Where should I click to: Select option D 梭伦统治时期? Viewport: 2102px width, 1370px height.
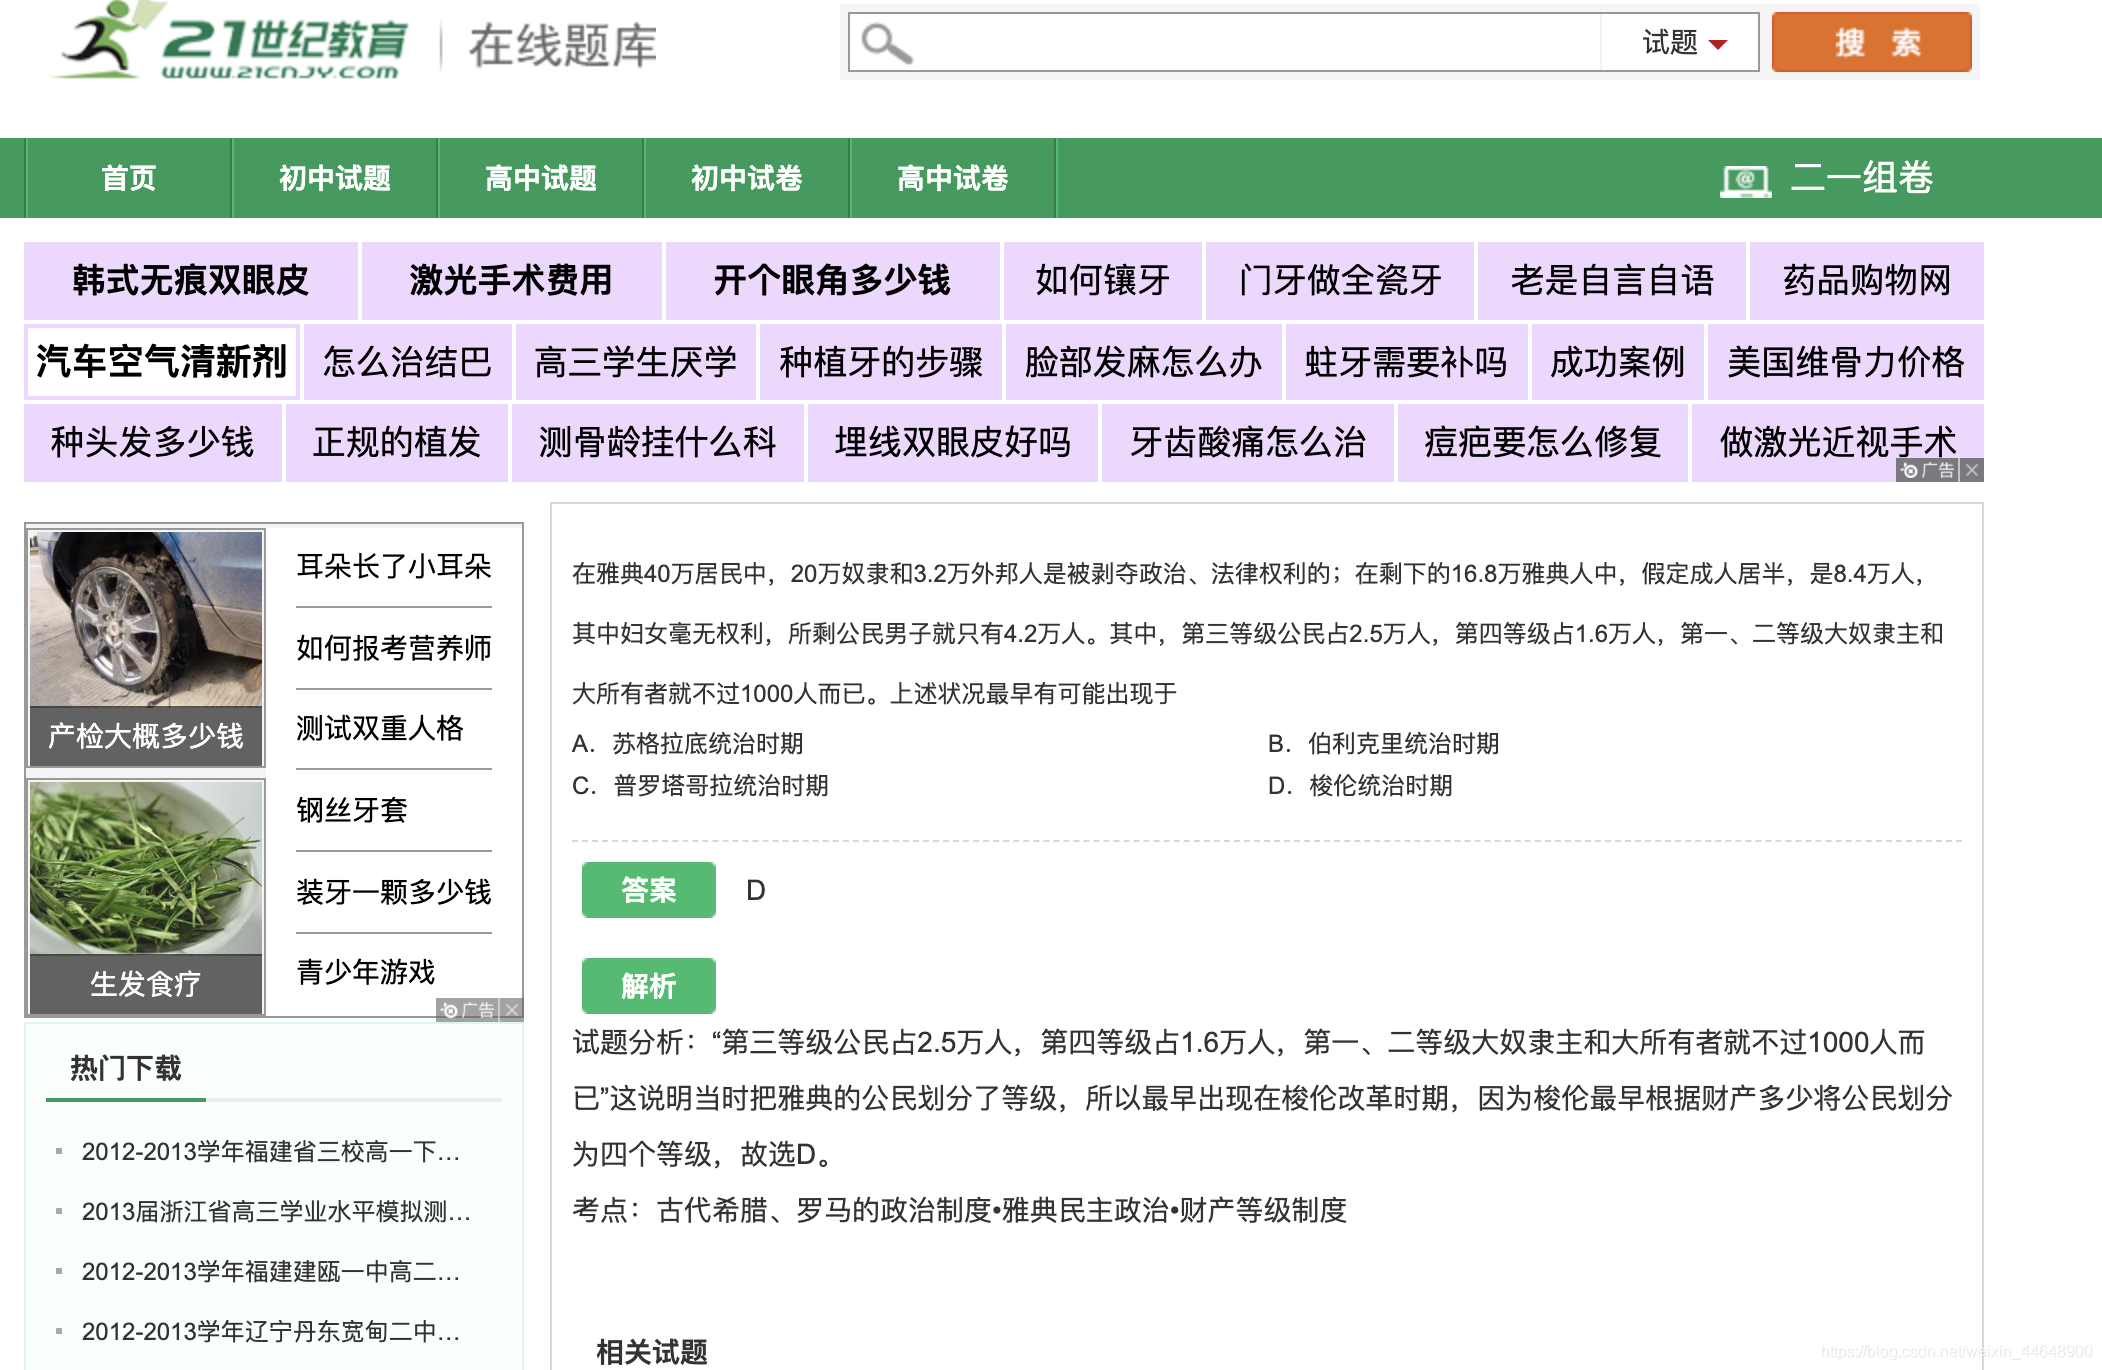tap(1360, 785)
